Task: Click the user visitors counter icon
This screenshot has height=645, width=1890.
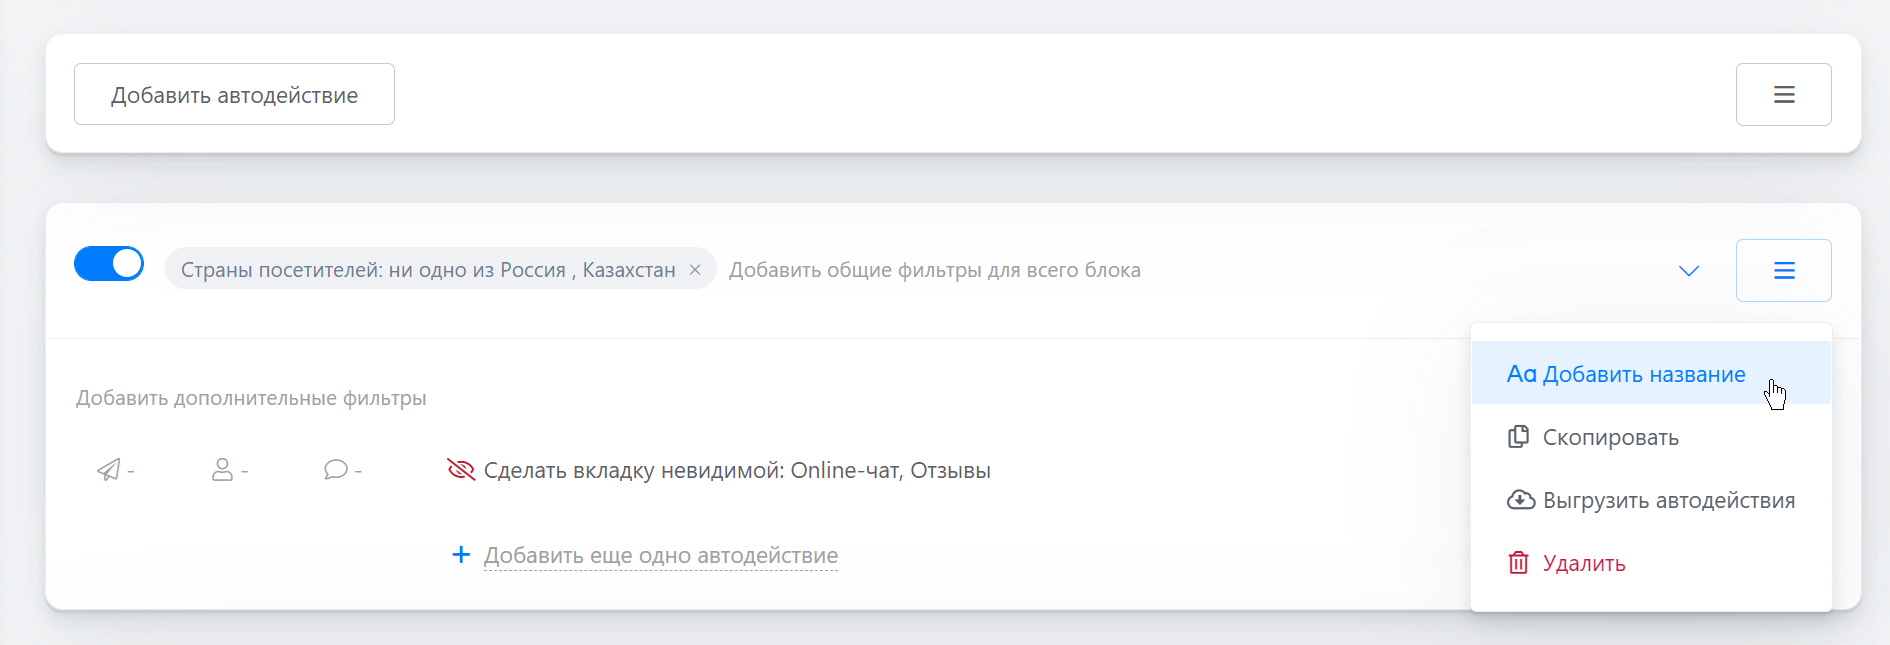Action: pyautogui.click(x=222, y=470)
